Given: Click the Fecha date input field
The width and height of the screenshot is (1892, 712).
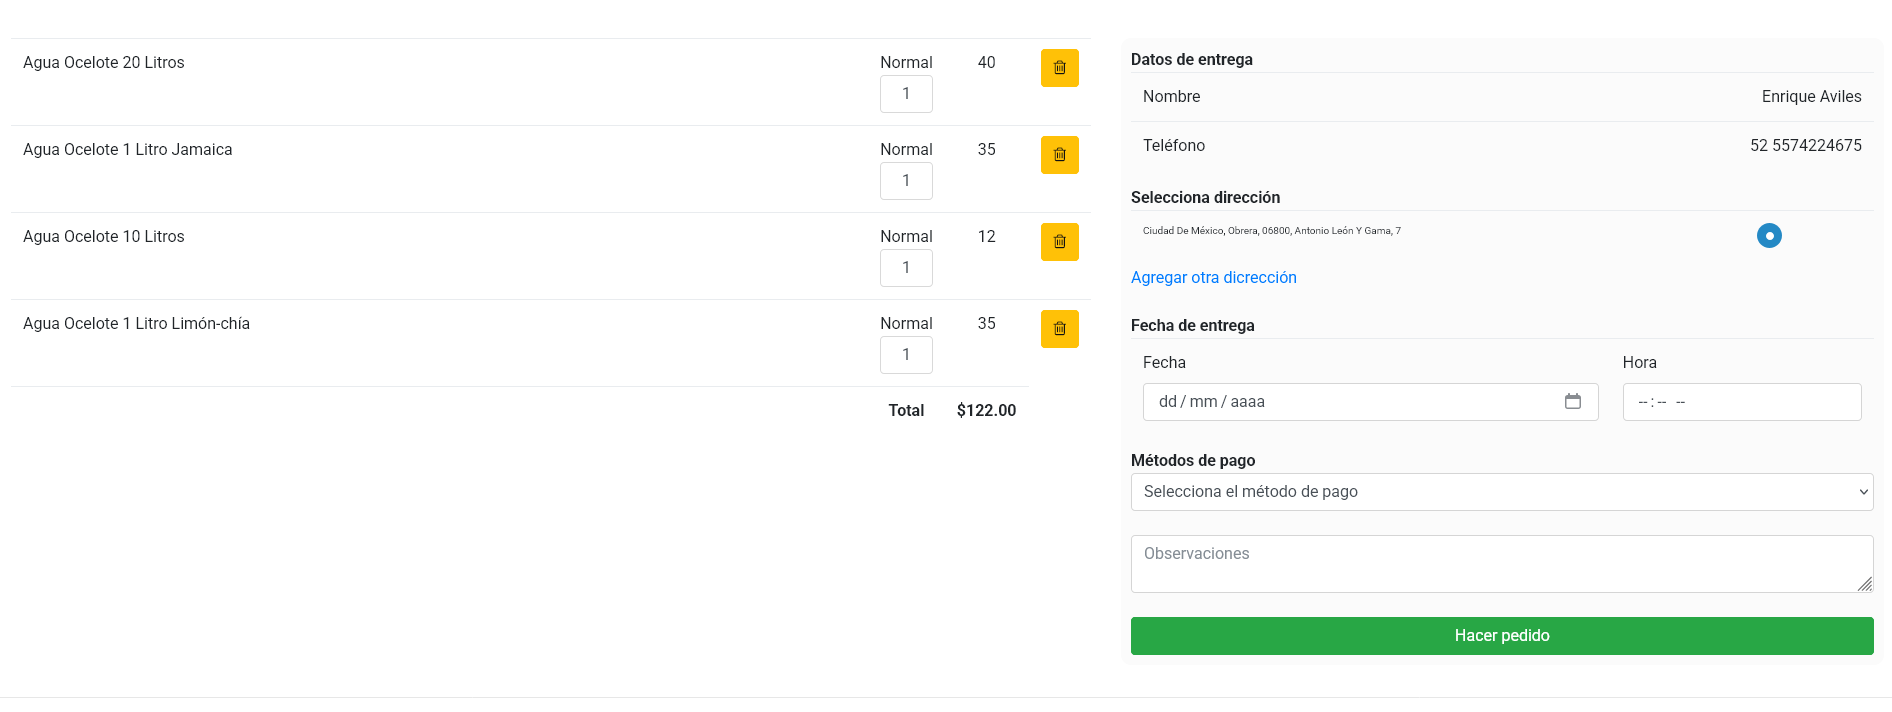Looking at the screenshot, I should click(1350, 402).
